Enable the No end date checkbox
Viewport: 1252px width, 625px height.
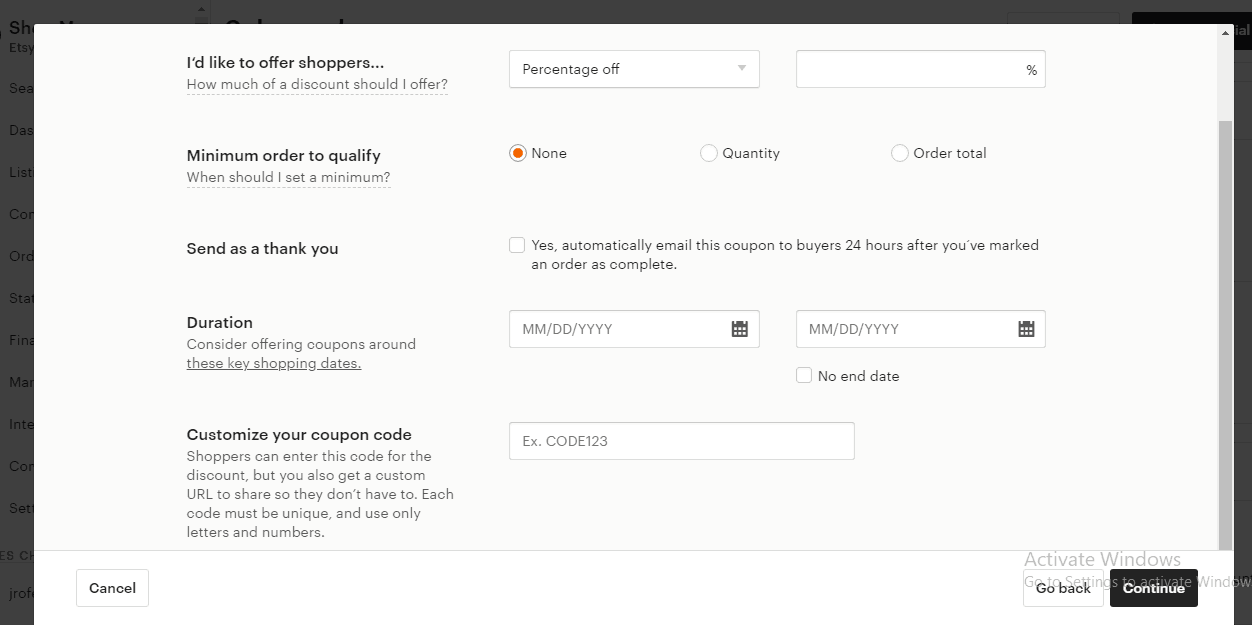click(804, 375)
